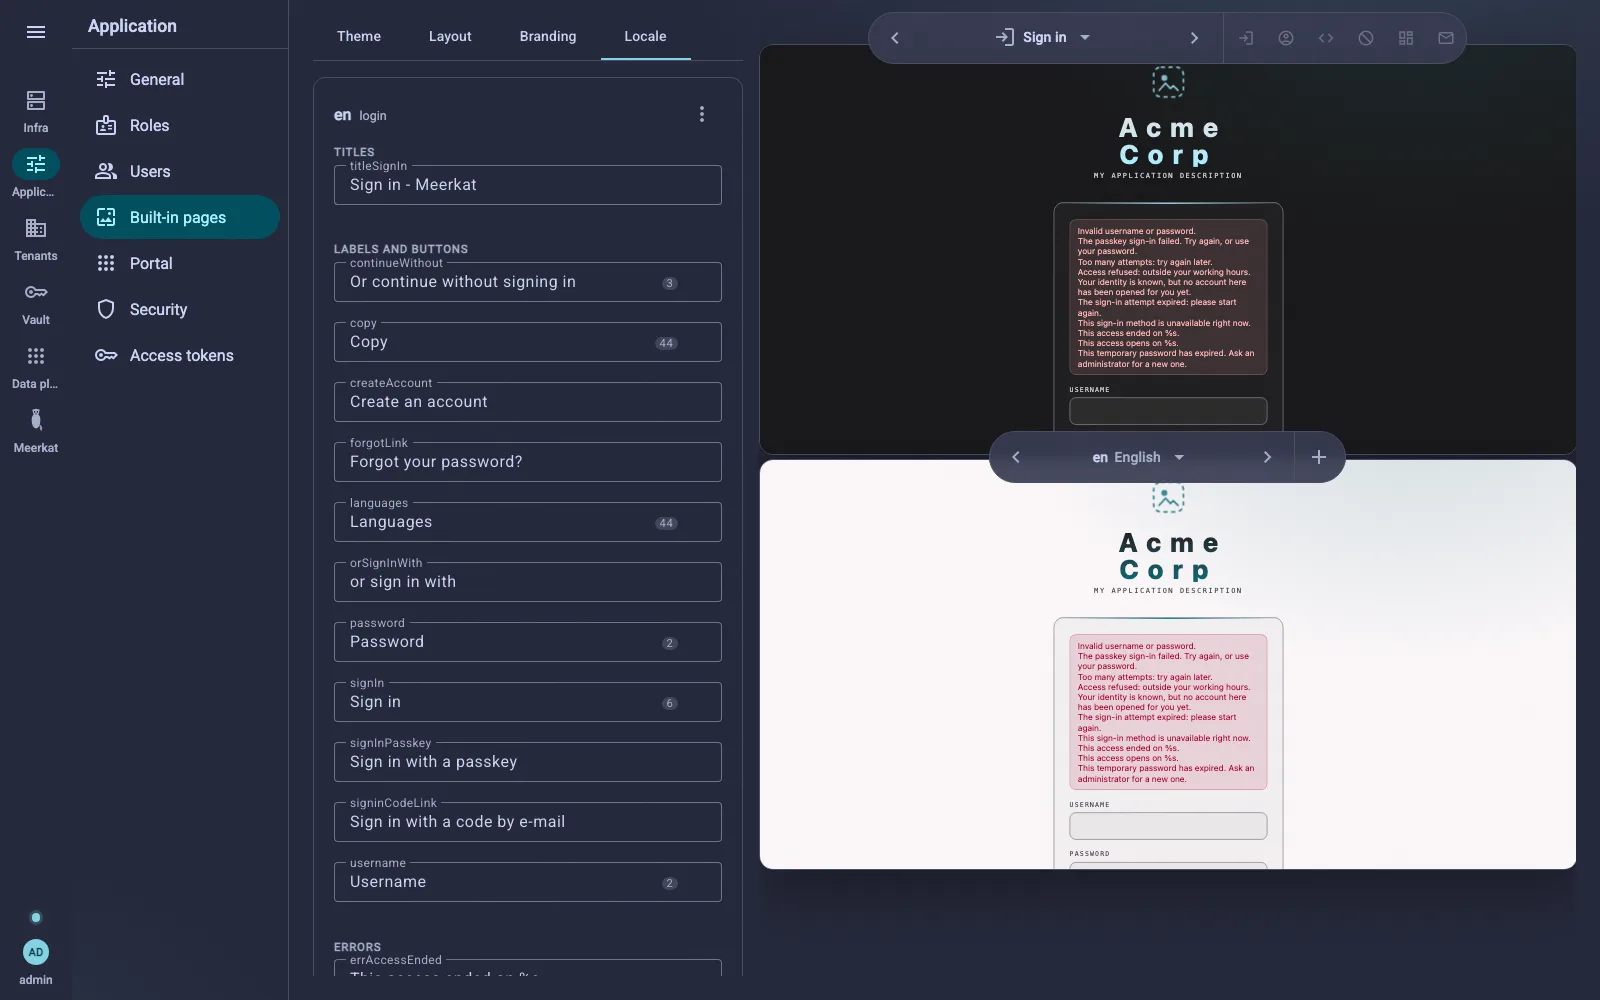1600x1000 pixels.
Task: Click the 3 badge in continueWithout field
Action: point(670,283)
